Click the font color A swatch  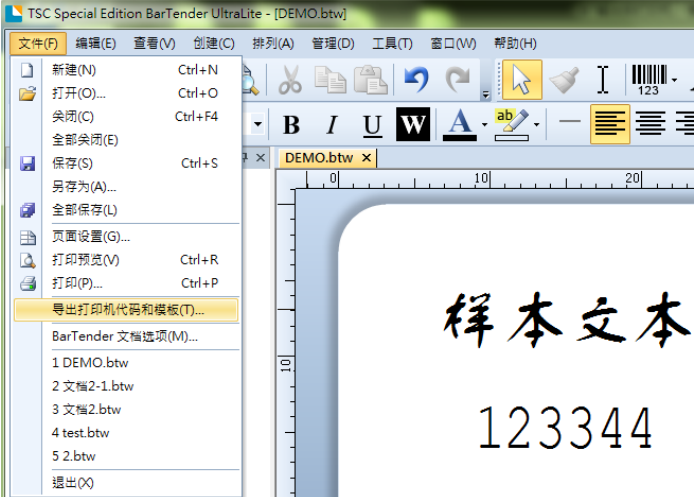click(459, 125)
